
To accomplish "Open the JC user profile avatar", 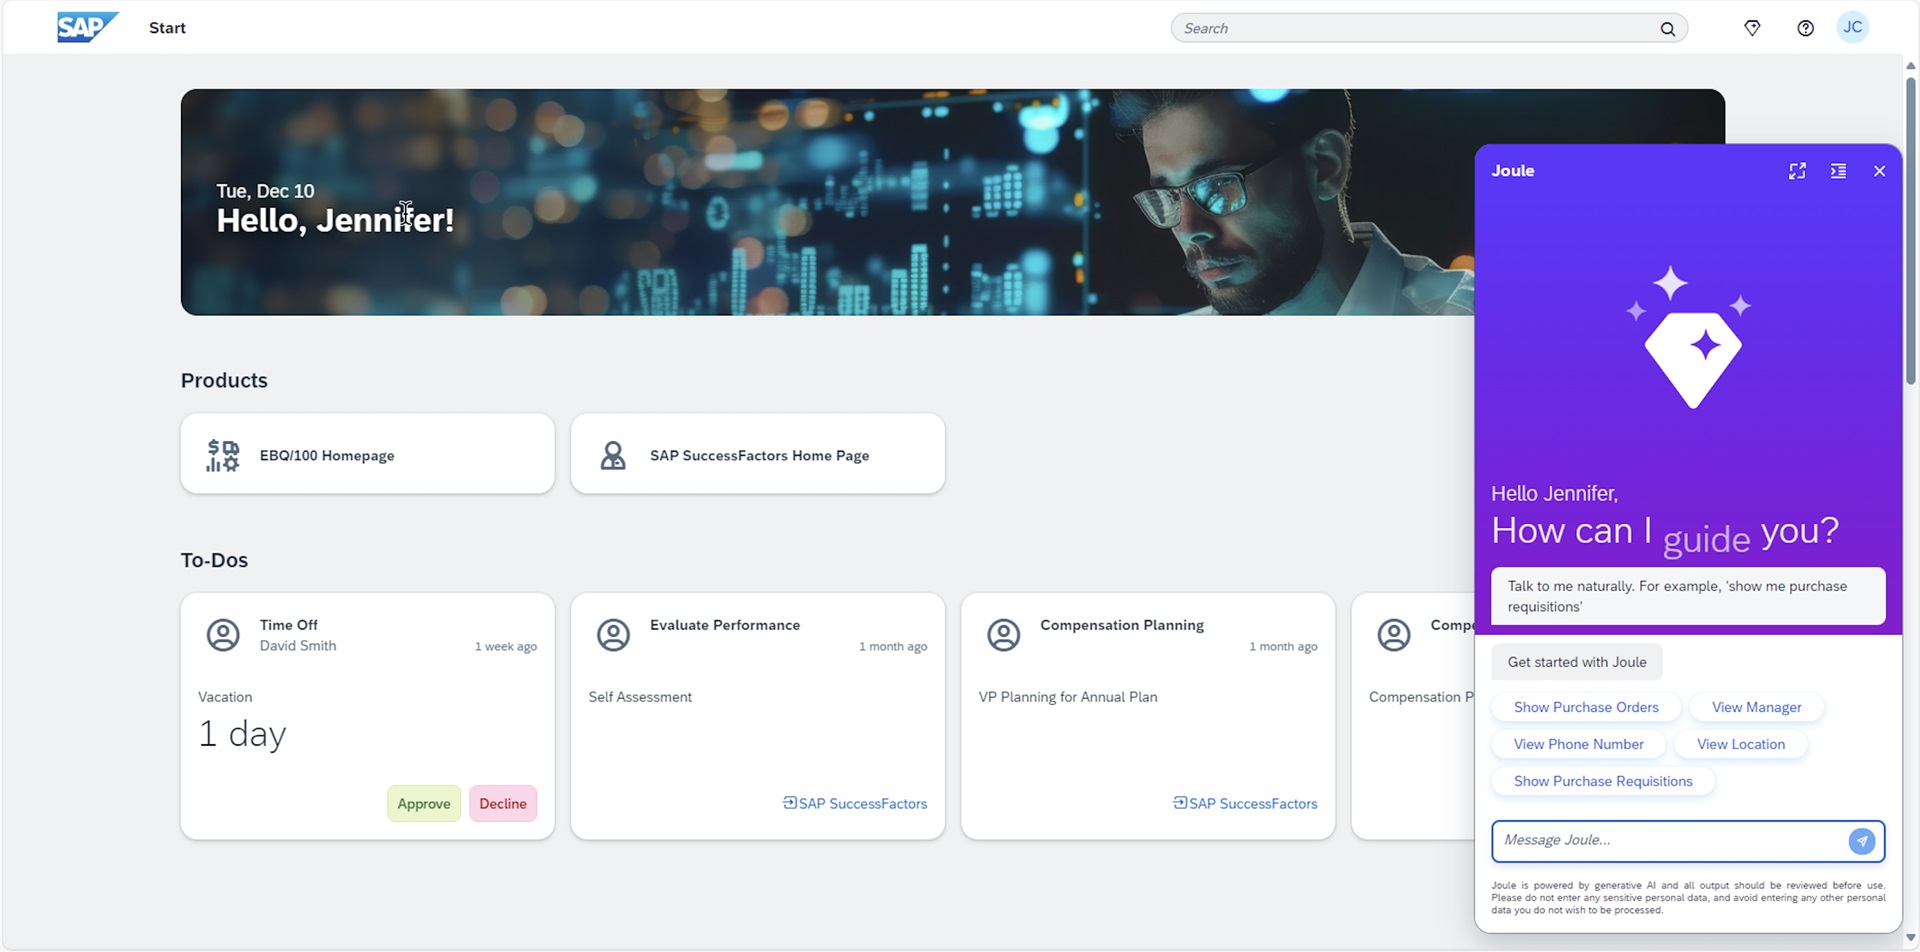I will pos(1853,28).
